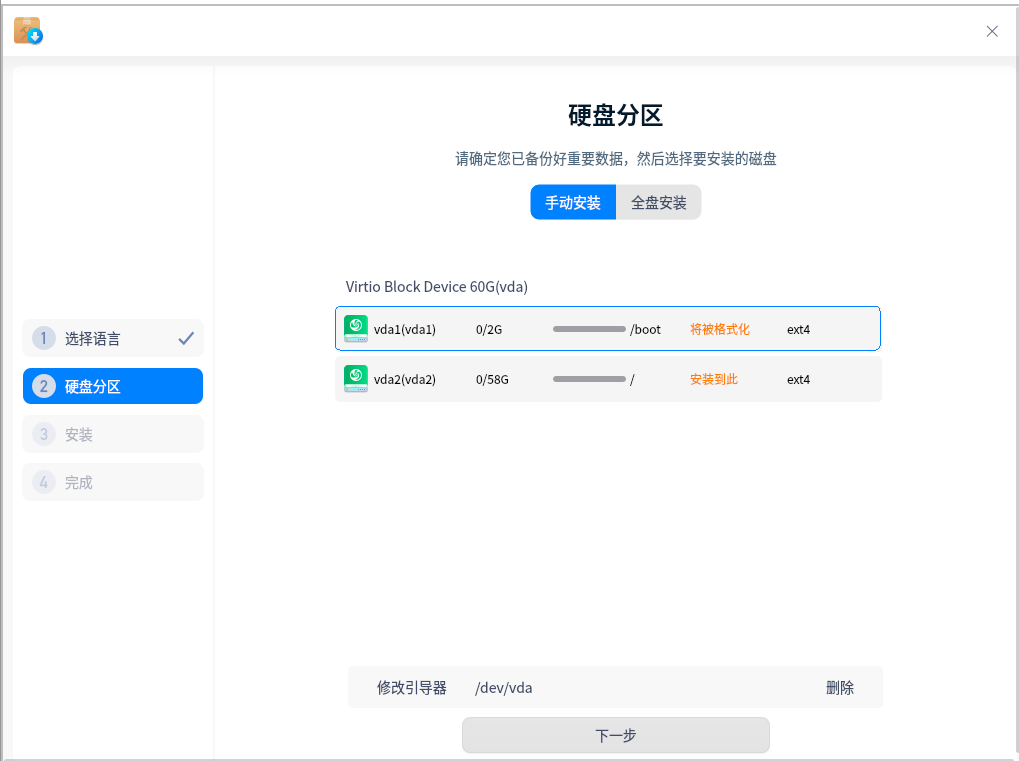Click 修改引导器 to change bootloader
The image size is (1019, 761).
[411, 688]
